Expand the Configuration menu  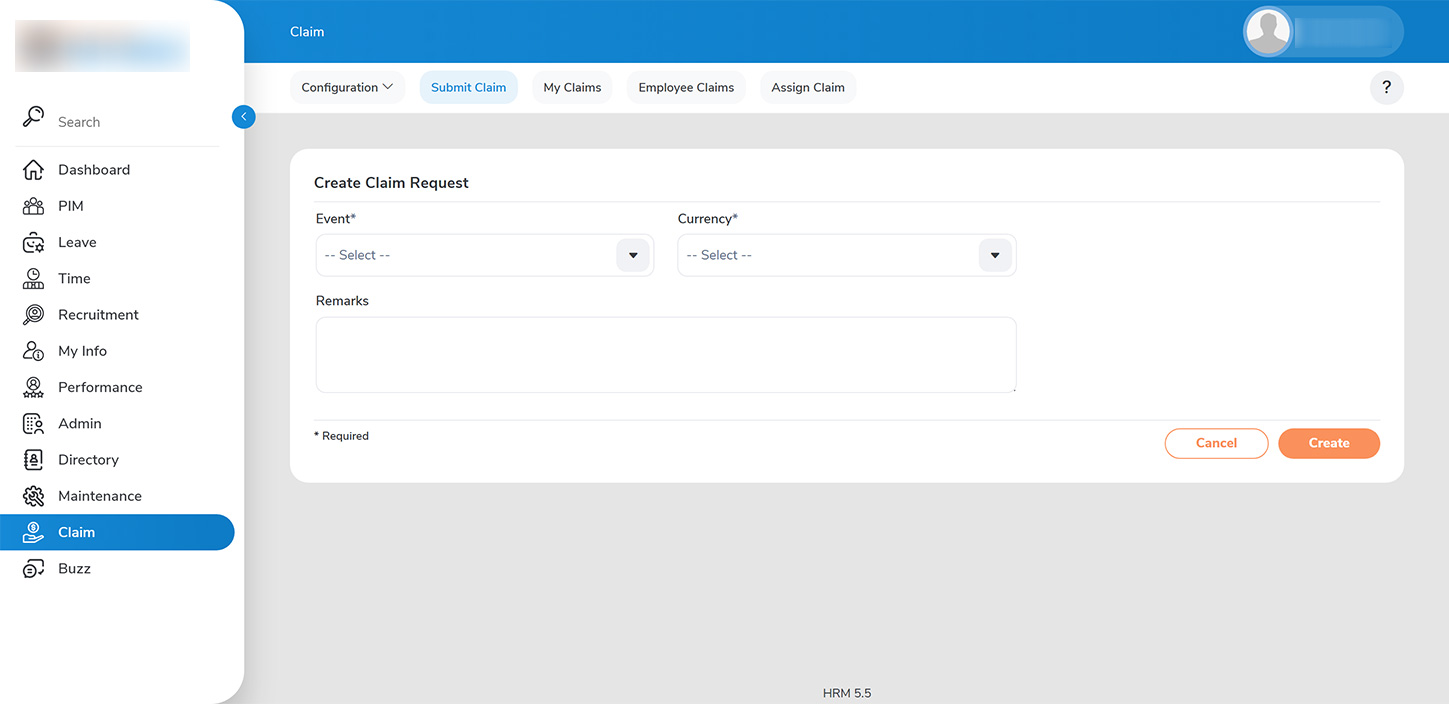click(347, 88)
